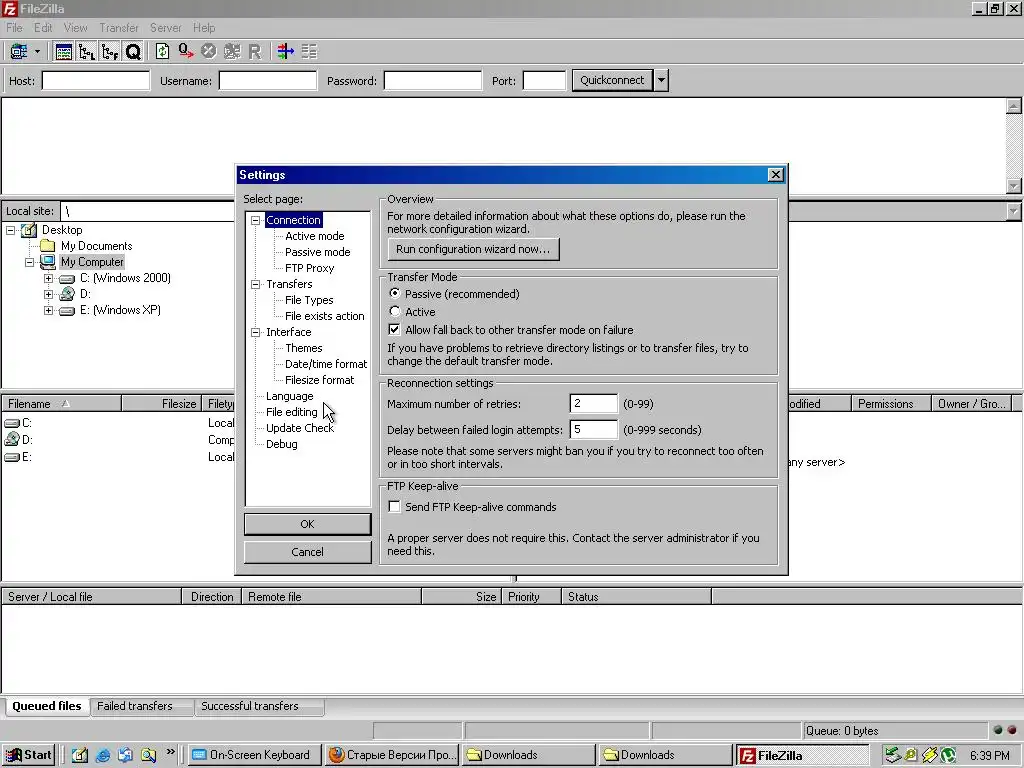Screen dimensions: 1024x768
Task: Click the disconnect from server icon
Action: click(232, 52)
